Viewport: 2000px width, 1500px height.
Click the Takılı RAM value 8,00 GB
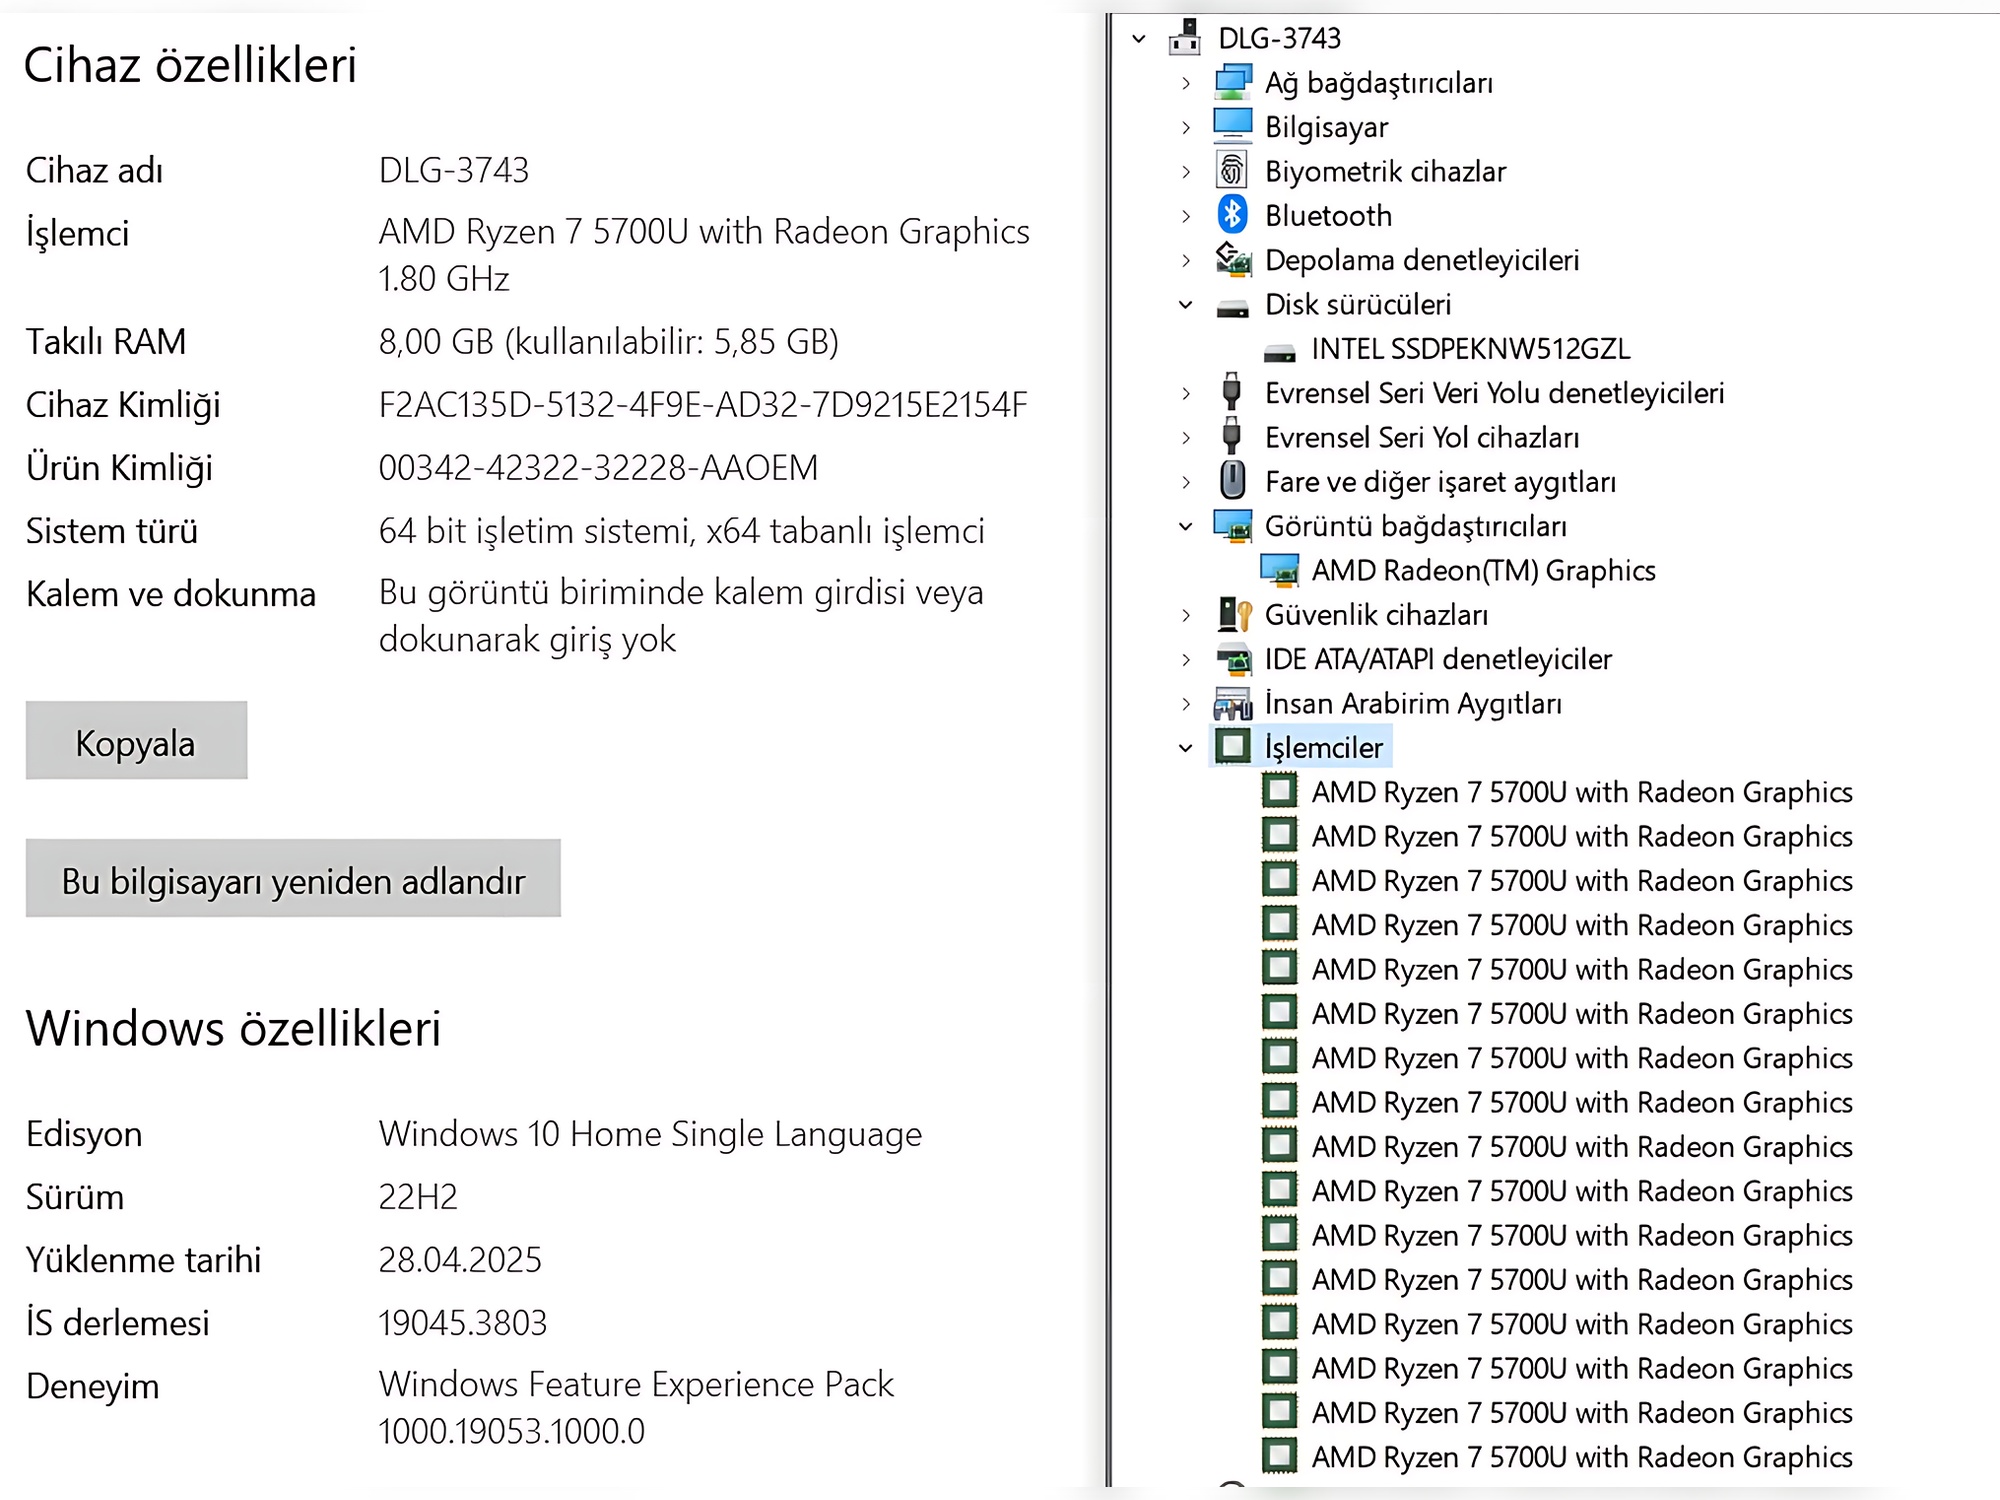point(608,341)
